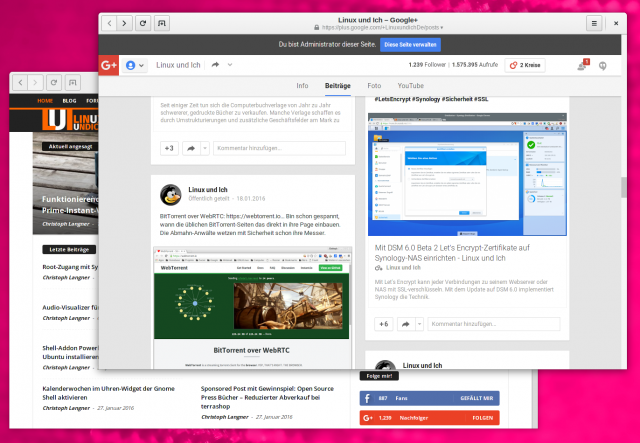Viewport: 640px width, 443px height.
Task: Click the Facebook icon in Fans bar
Action: pyautogui.click(x=367, y=398)
